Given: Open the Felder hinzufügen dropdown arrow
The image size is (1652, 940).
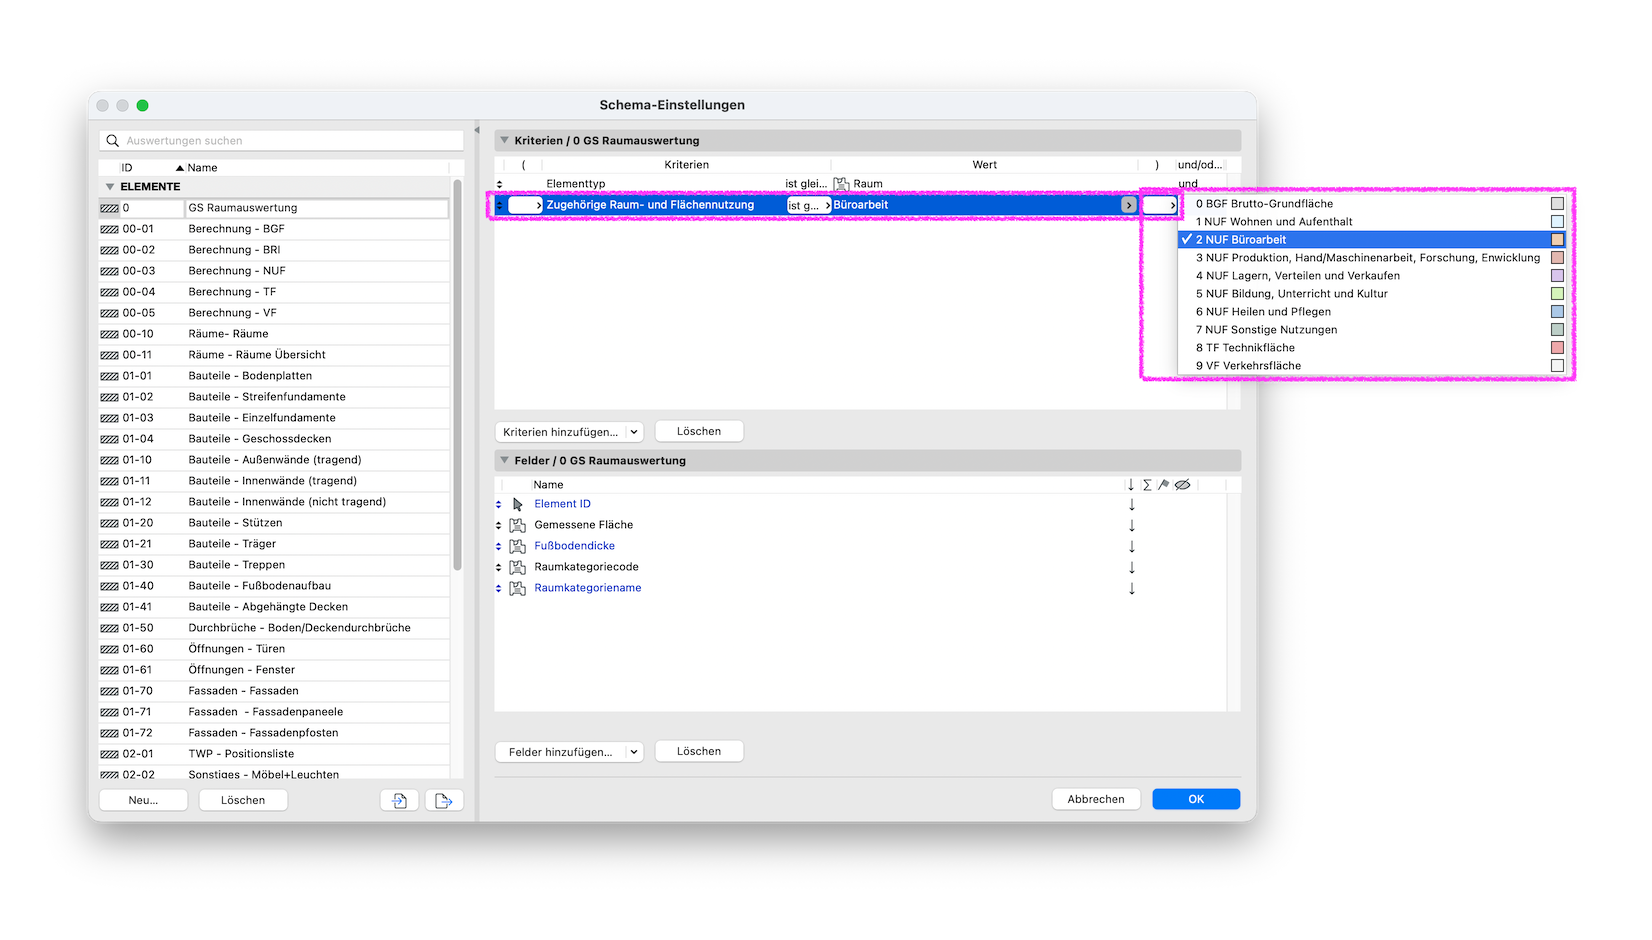Looking at the screenshot, I should tap(634, 752).
